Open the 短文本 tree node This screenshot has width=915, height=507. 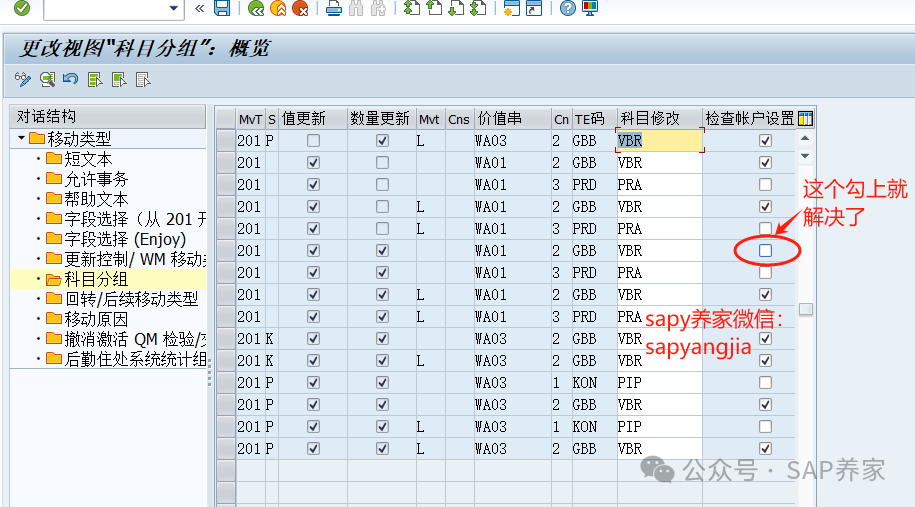point(88,159)
